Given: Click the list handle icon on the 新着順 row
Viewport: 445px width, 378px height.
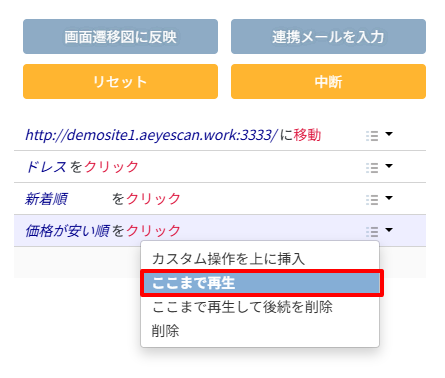Looking at the screenshot, I should tap(372, 200).
